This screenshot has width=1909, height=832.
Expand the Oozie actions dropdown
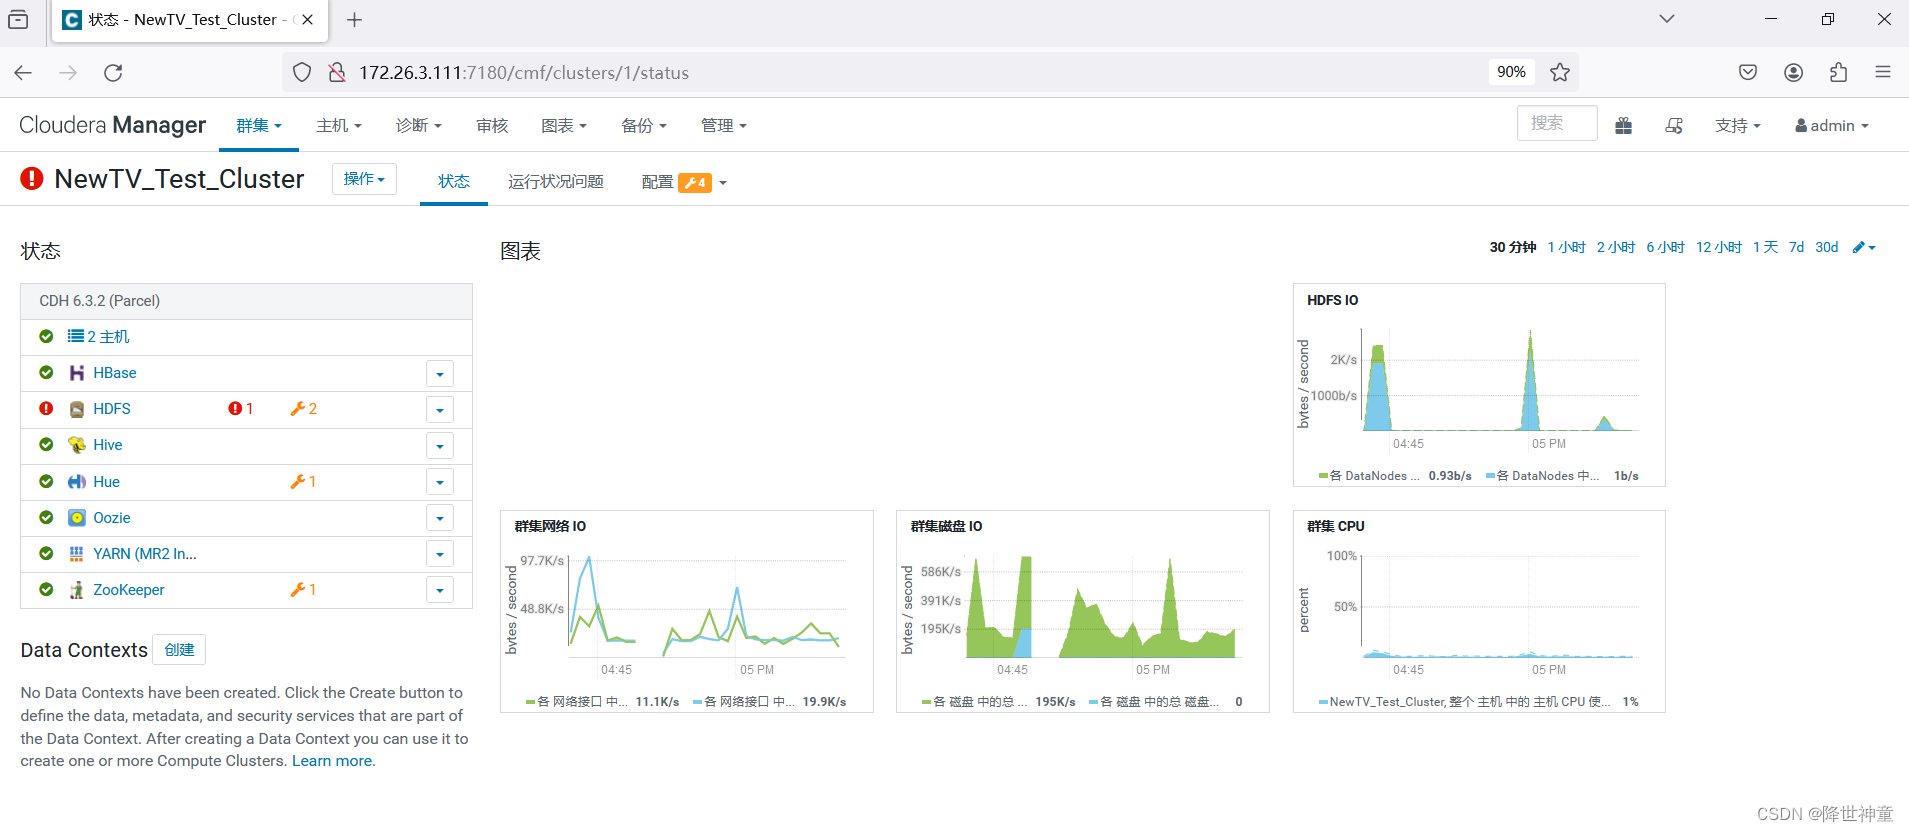coord(440,518)
